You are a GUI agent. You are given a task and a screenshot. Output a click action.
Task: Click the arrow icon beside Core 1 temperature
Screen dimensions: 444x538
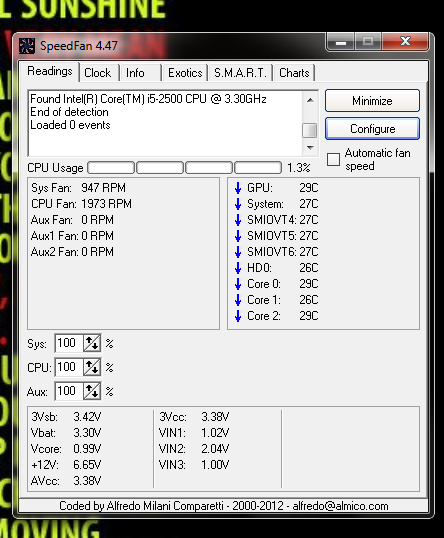point(238,300)
